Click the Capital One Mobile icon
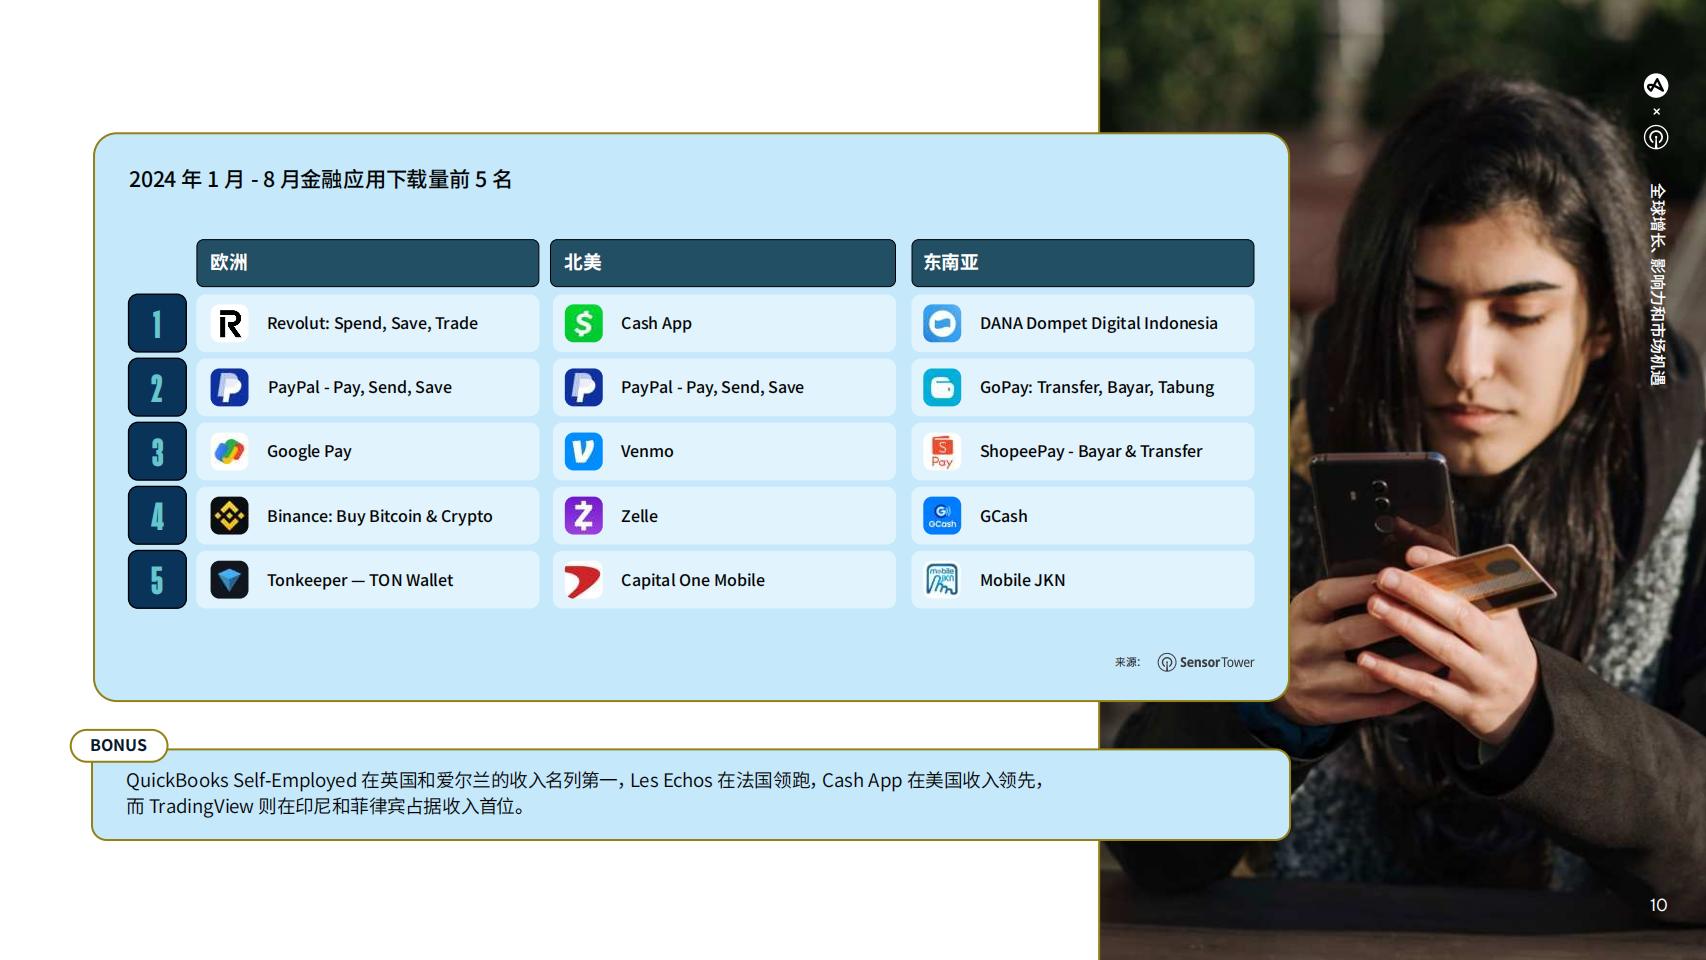The height and width of the screenshot is (960, 1706). (583, 580)
